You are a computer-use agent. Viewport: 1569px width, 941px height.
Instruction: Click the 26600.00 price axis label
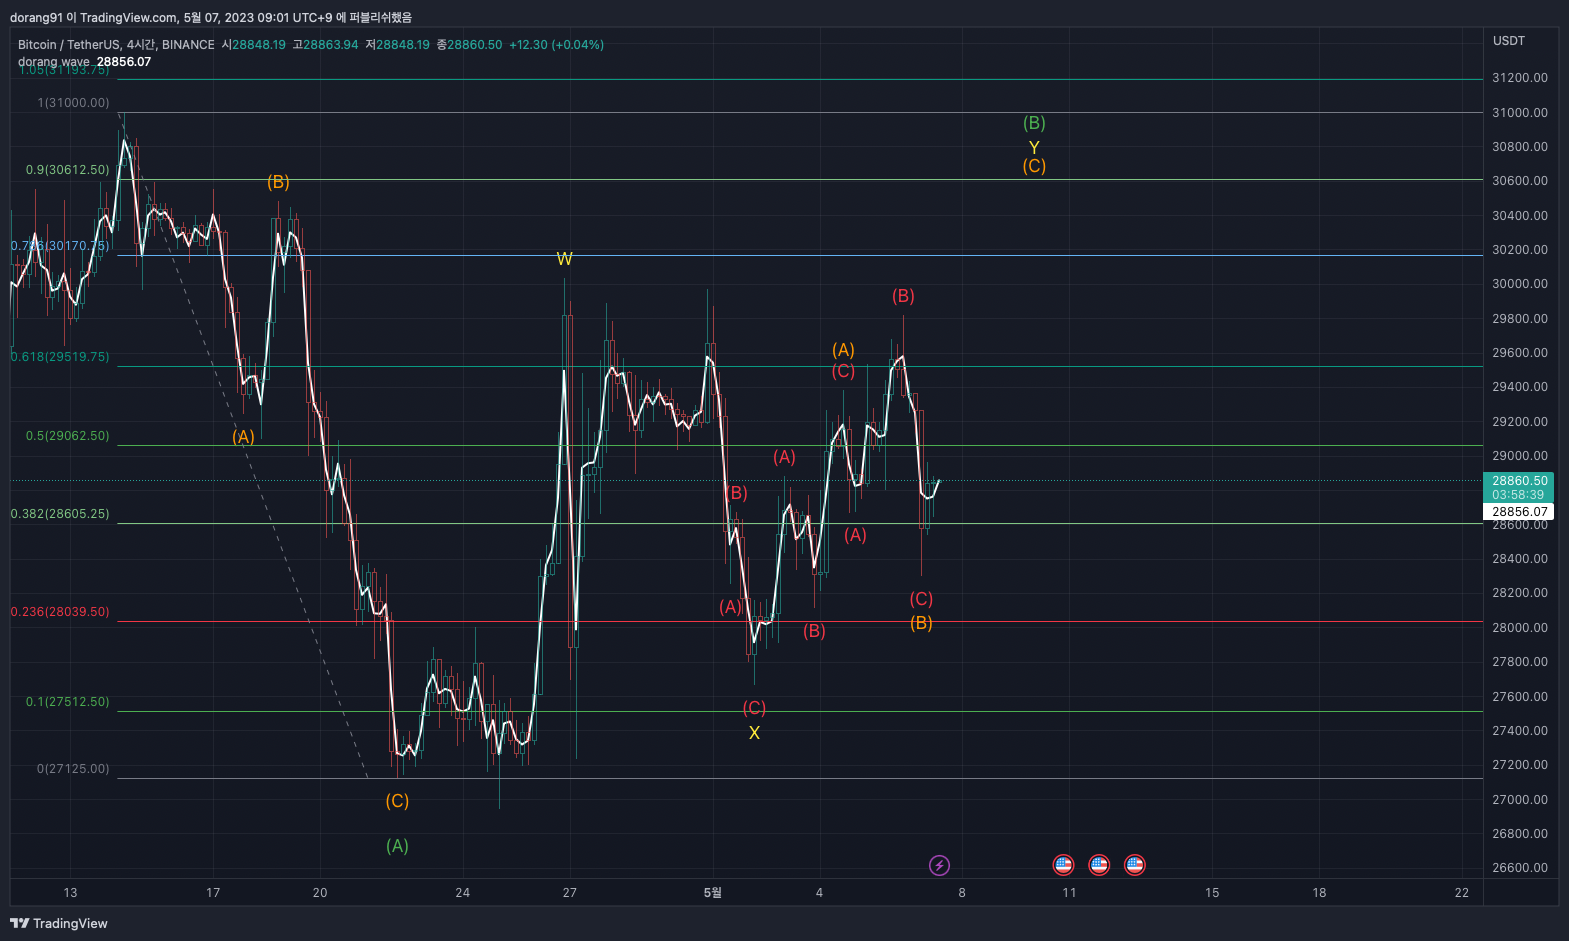(1520, 868)
